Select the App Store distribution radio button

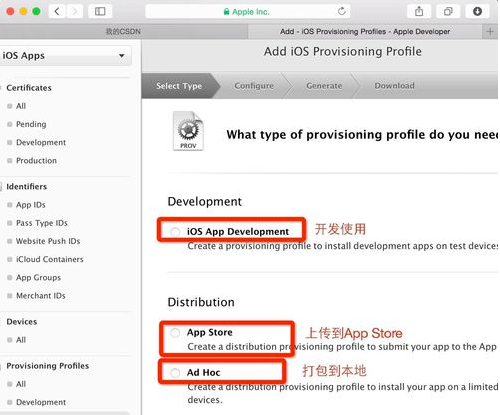click(175, 332)
